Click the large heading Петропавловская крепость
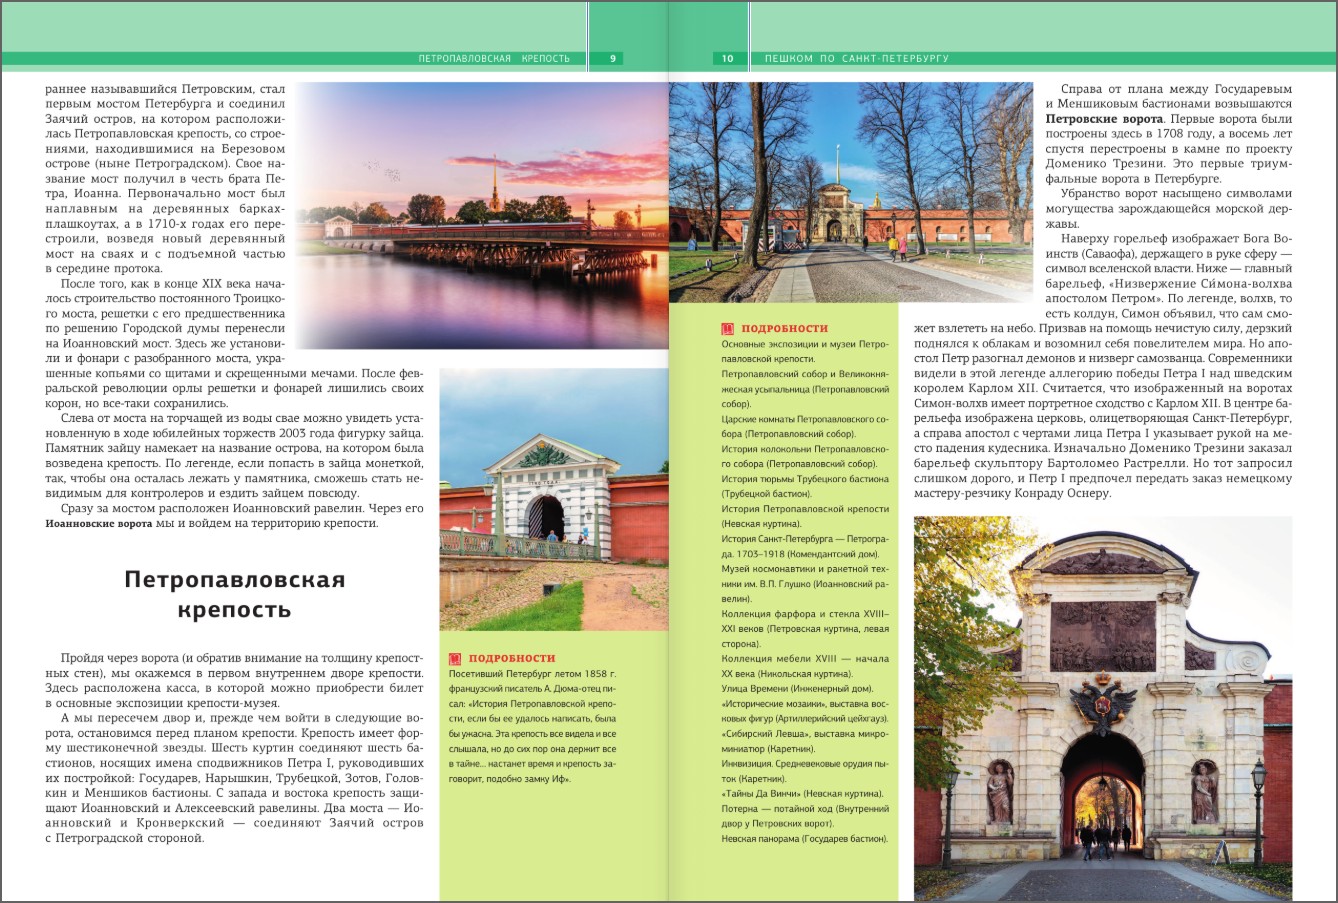This screenshot has height=903, width=1338. click(x=235, y=594)
